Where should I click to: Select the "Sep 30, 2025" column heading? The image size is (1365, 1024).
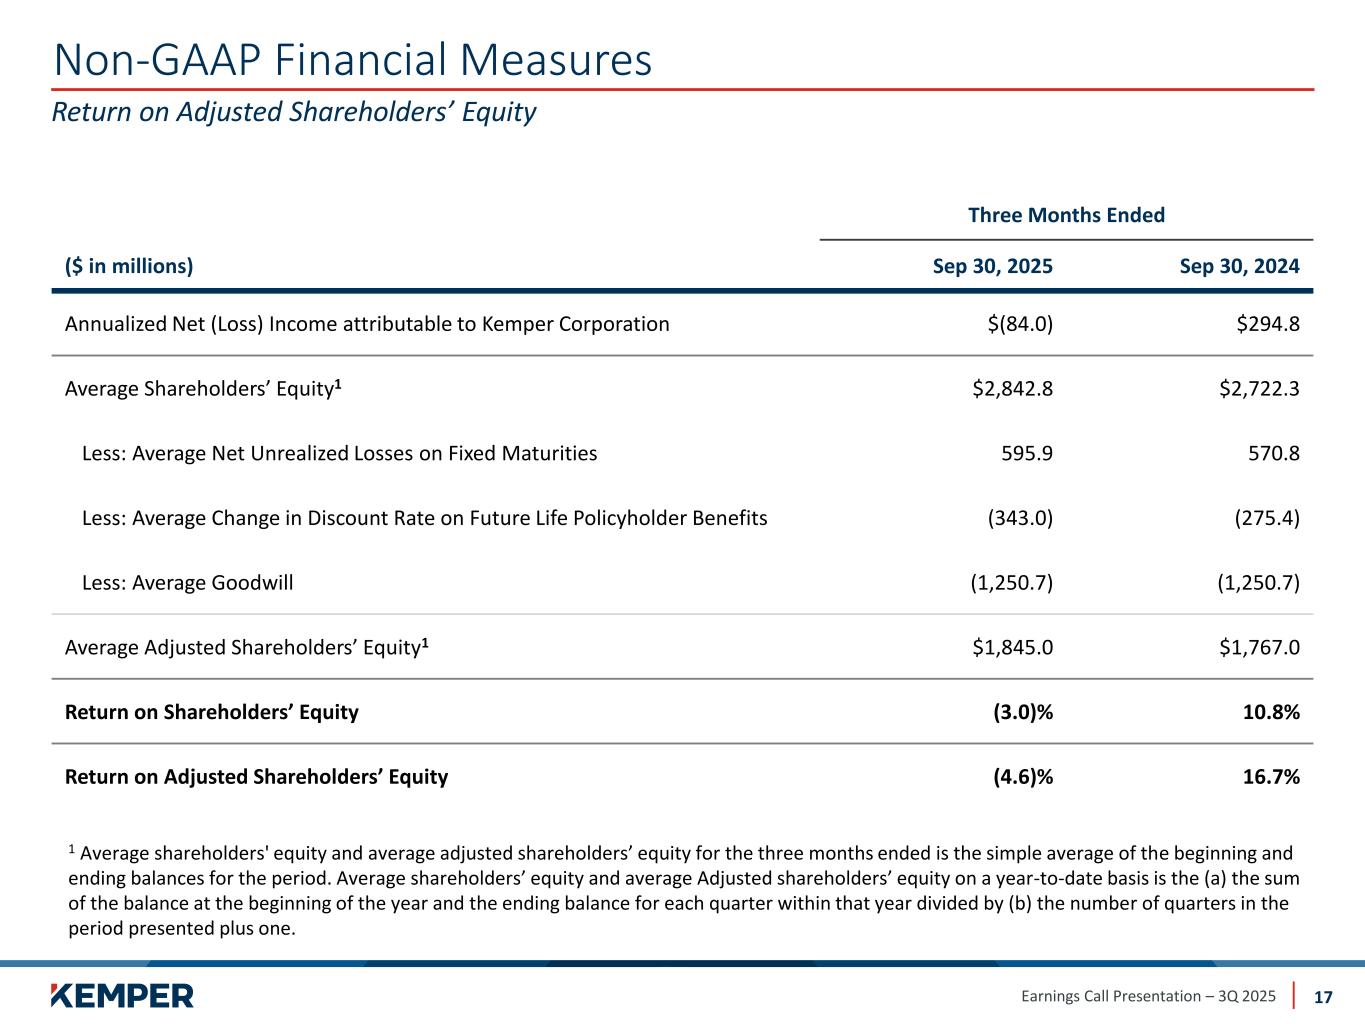(x=992, y=266)
